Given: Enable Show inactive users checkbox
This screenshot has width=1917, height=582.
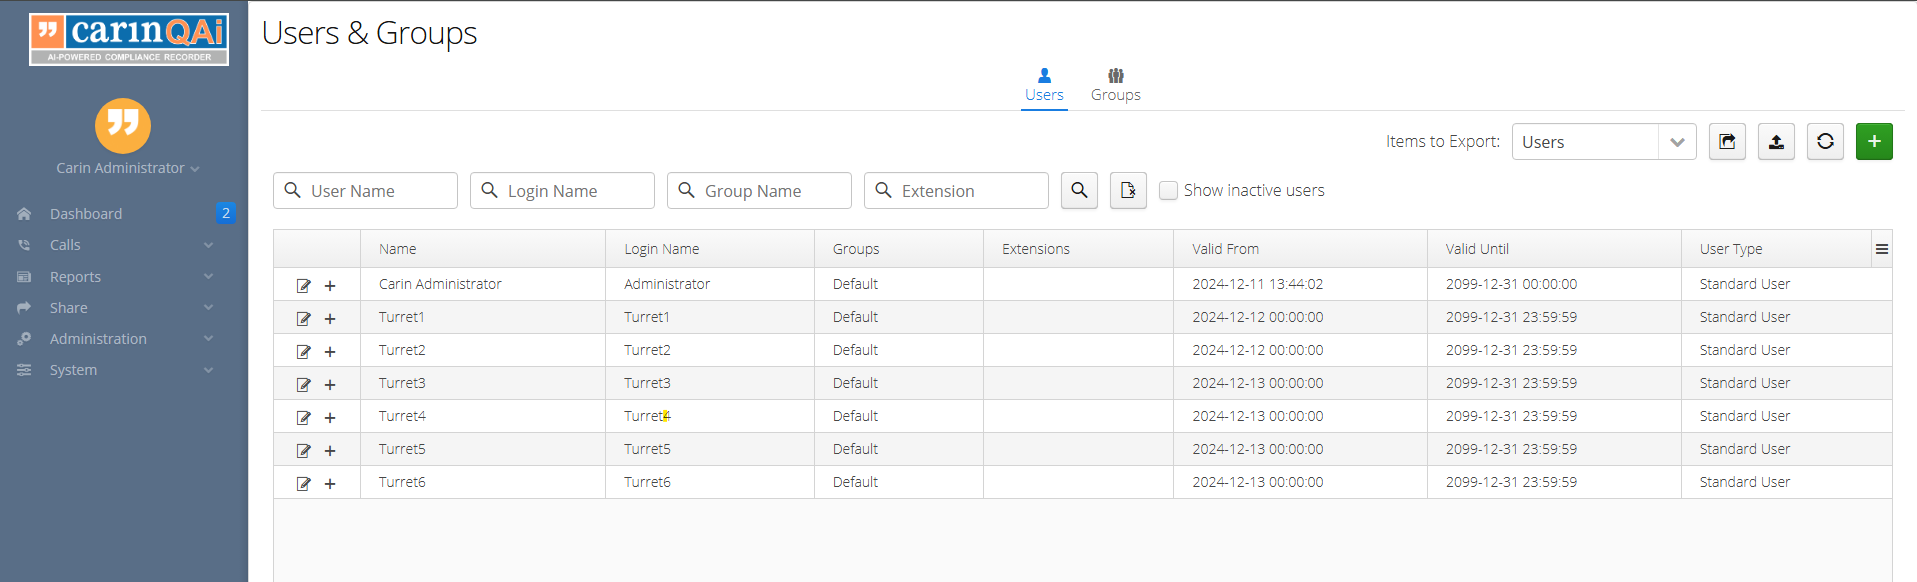Looking at the screenshot, I should (1168, 190).
